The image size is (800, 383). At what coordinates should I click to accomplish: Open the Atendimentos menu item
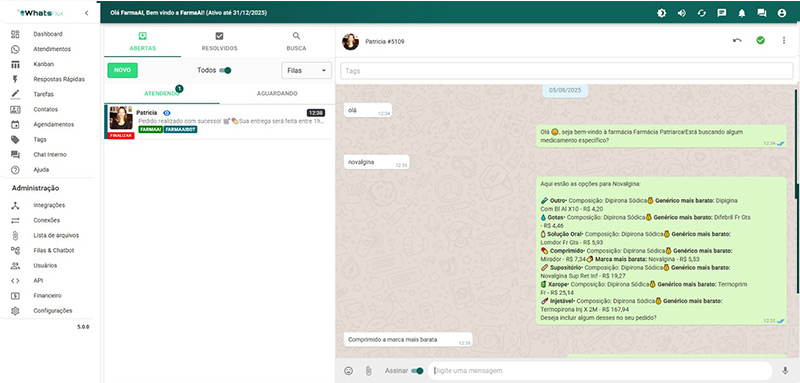point(52,49)
